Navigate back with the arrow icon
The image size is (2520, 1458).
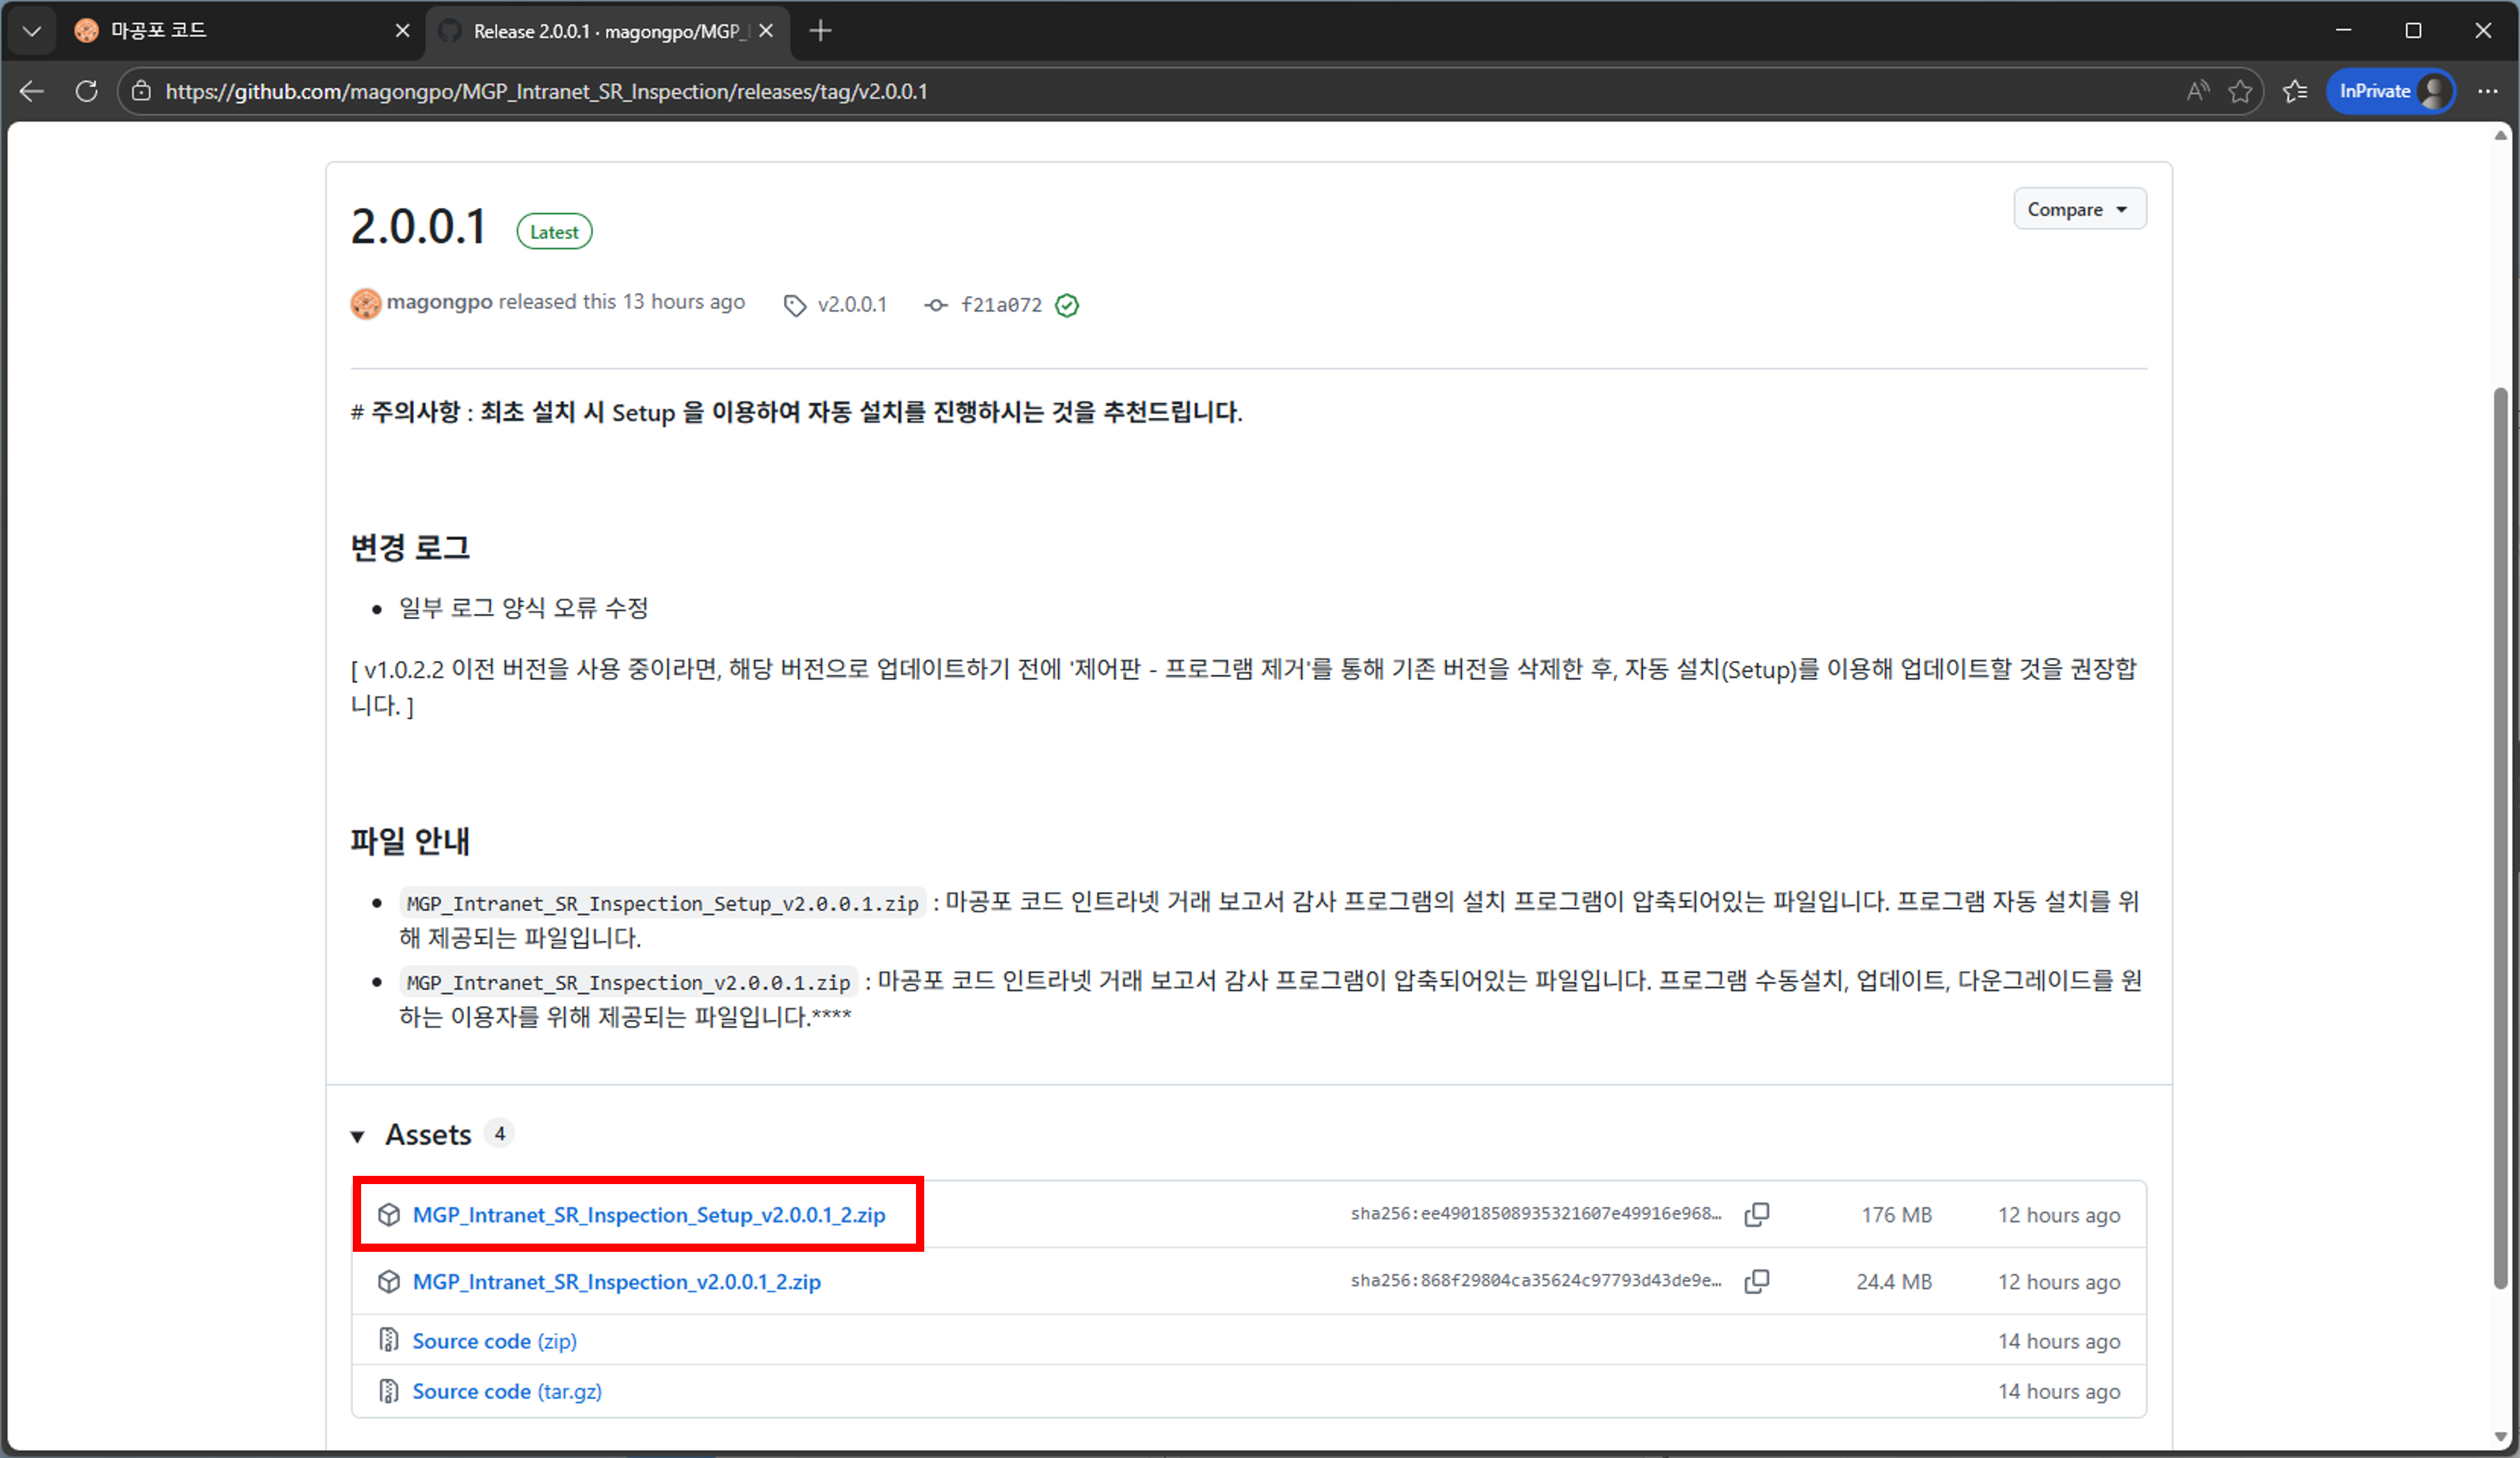click(x=31, y=91)
